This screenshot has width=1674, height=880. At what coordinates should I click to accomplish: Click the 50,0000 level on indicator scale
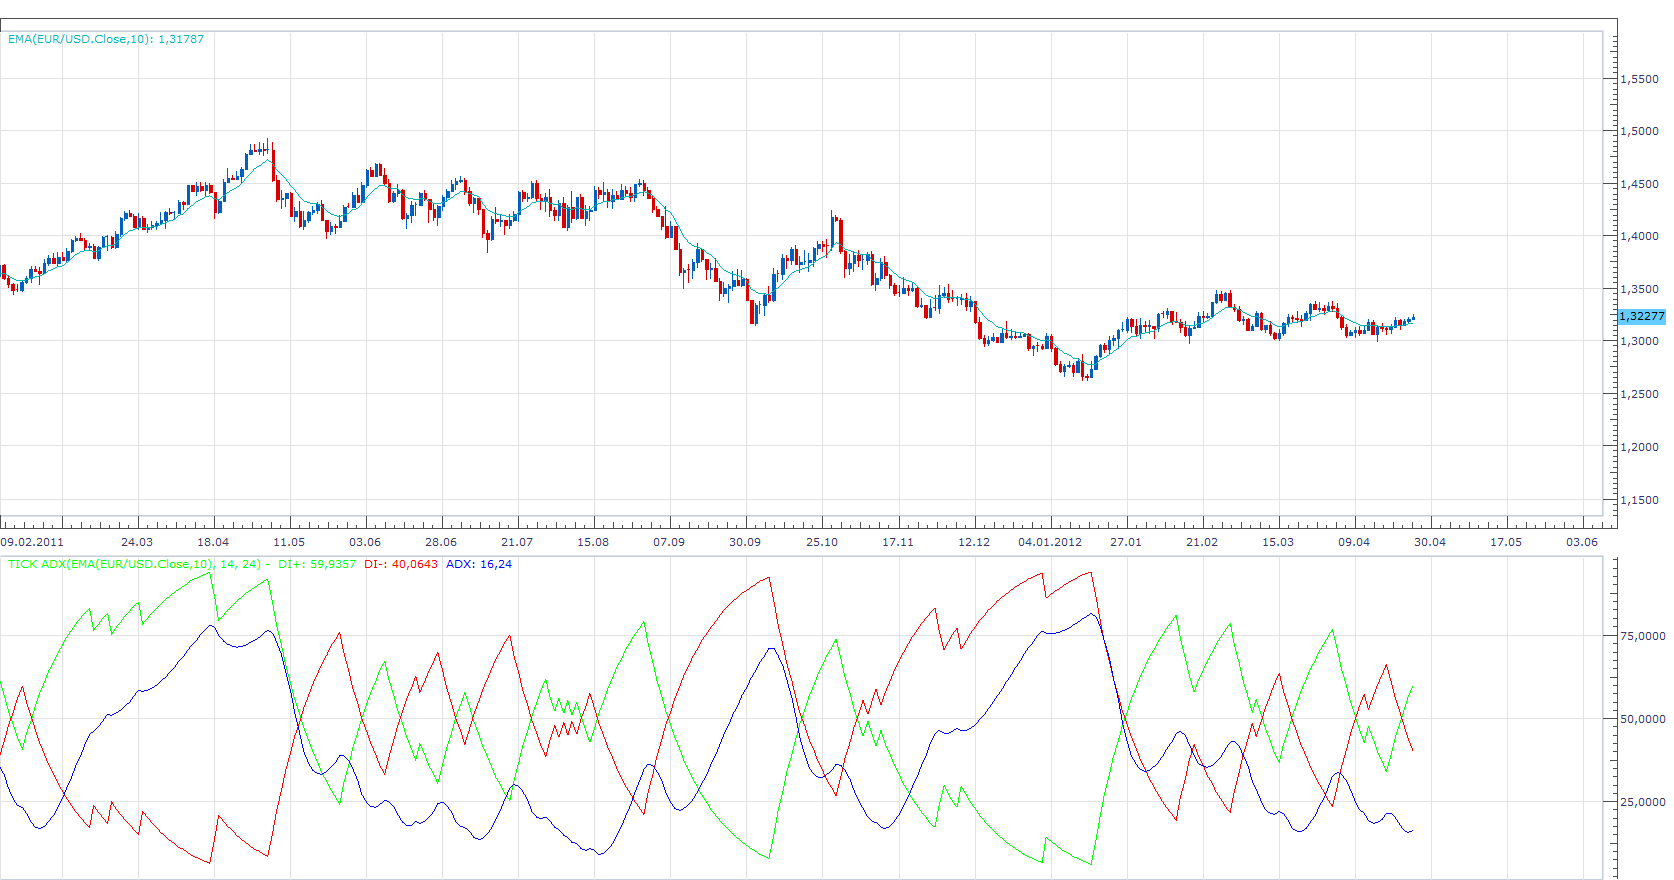click(x=1642, y=719)
